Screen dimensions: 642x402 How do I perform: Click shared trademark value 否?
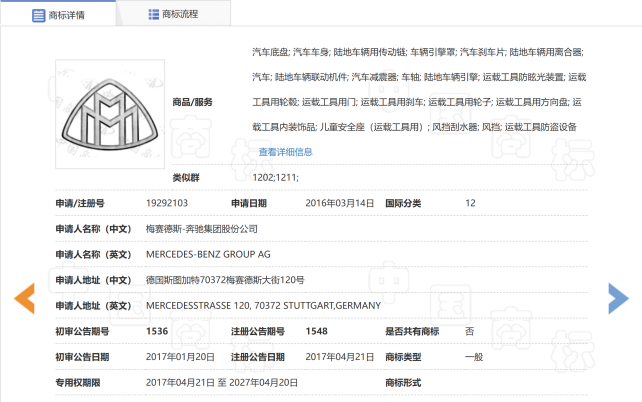[470, 331]
